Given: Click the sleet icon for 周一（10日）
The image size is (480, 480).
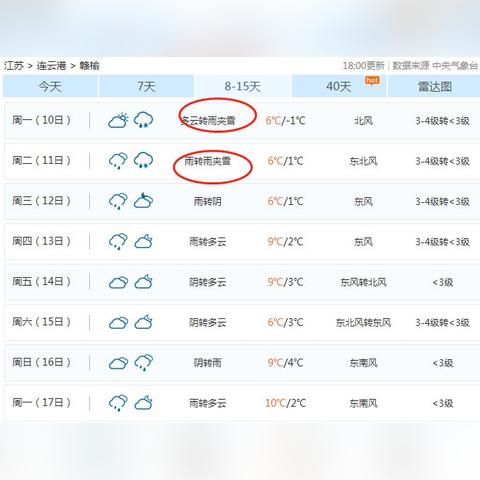Looking at the screenshot, I should pyautogui.click(x=143, y=120).
